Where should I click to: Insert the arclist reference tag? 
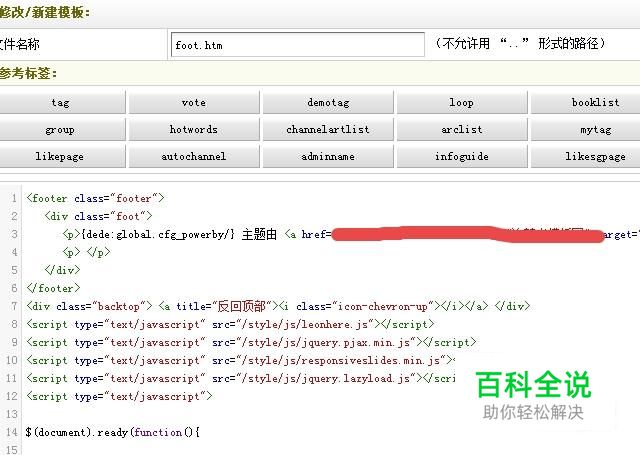(462, 129)
